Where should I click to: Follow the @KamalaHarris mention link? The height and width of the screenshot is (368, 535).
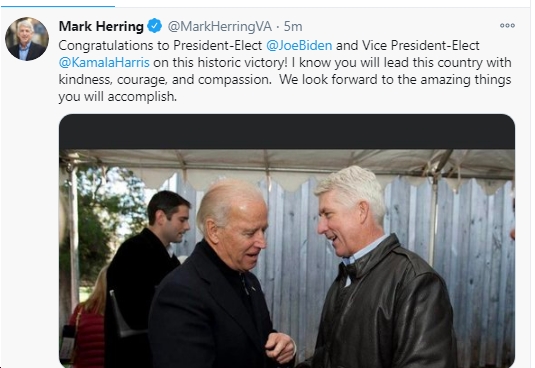pos(104,62)
